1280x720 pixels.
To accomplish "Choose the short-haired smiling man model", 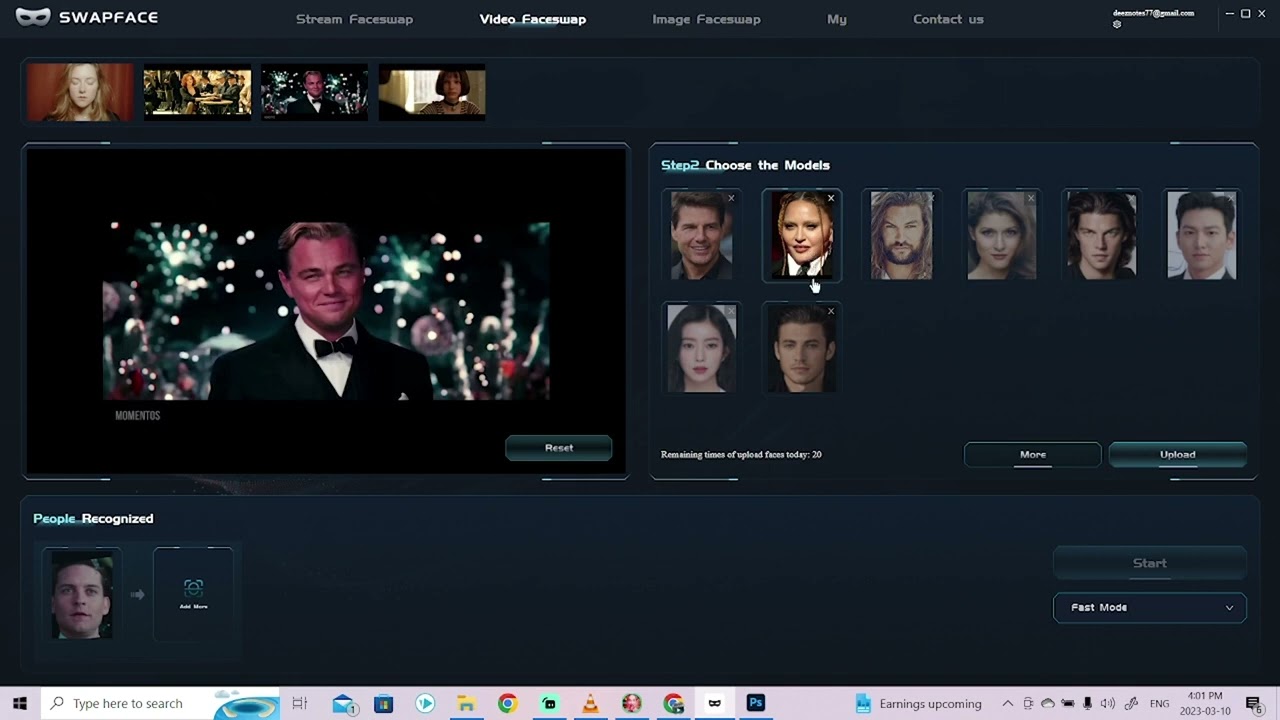I will [x=701, y=236].
